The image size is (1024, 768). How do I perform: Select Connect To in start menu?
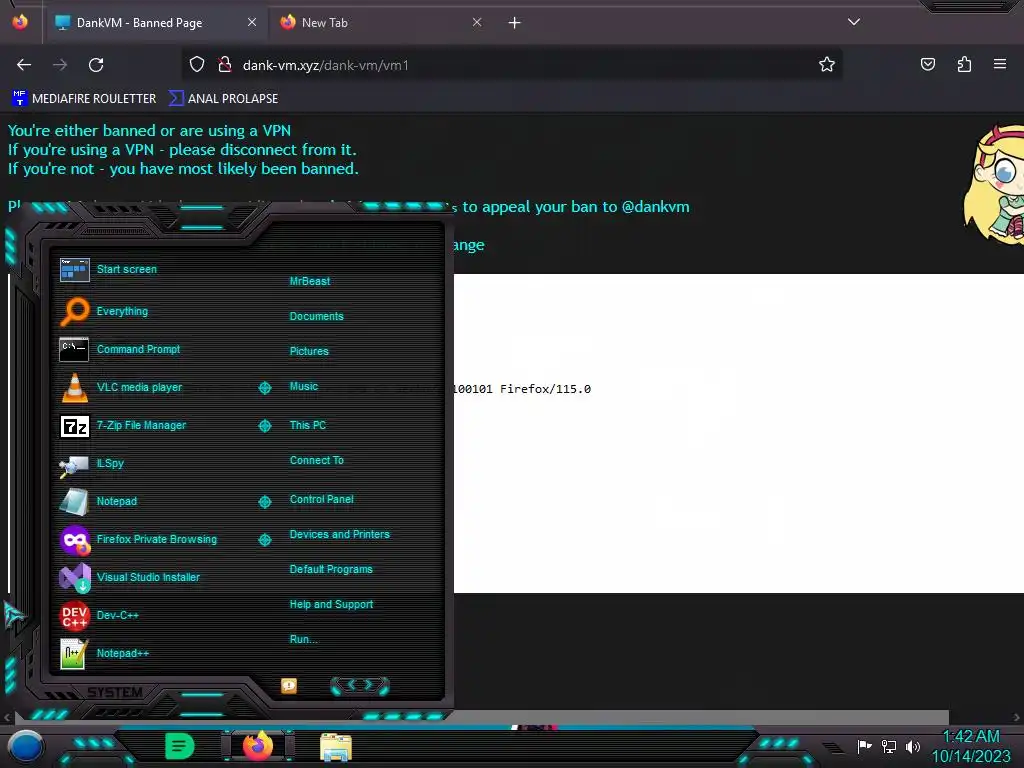pos(316,460)
